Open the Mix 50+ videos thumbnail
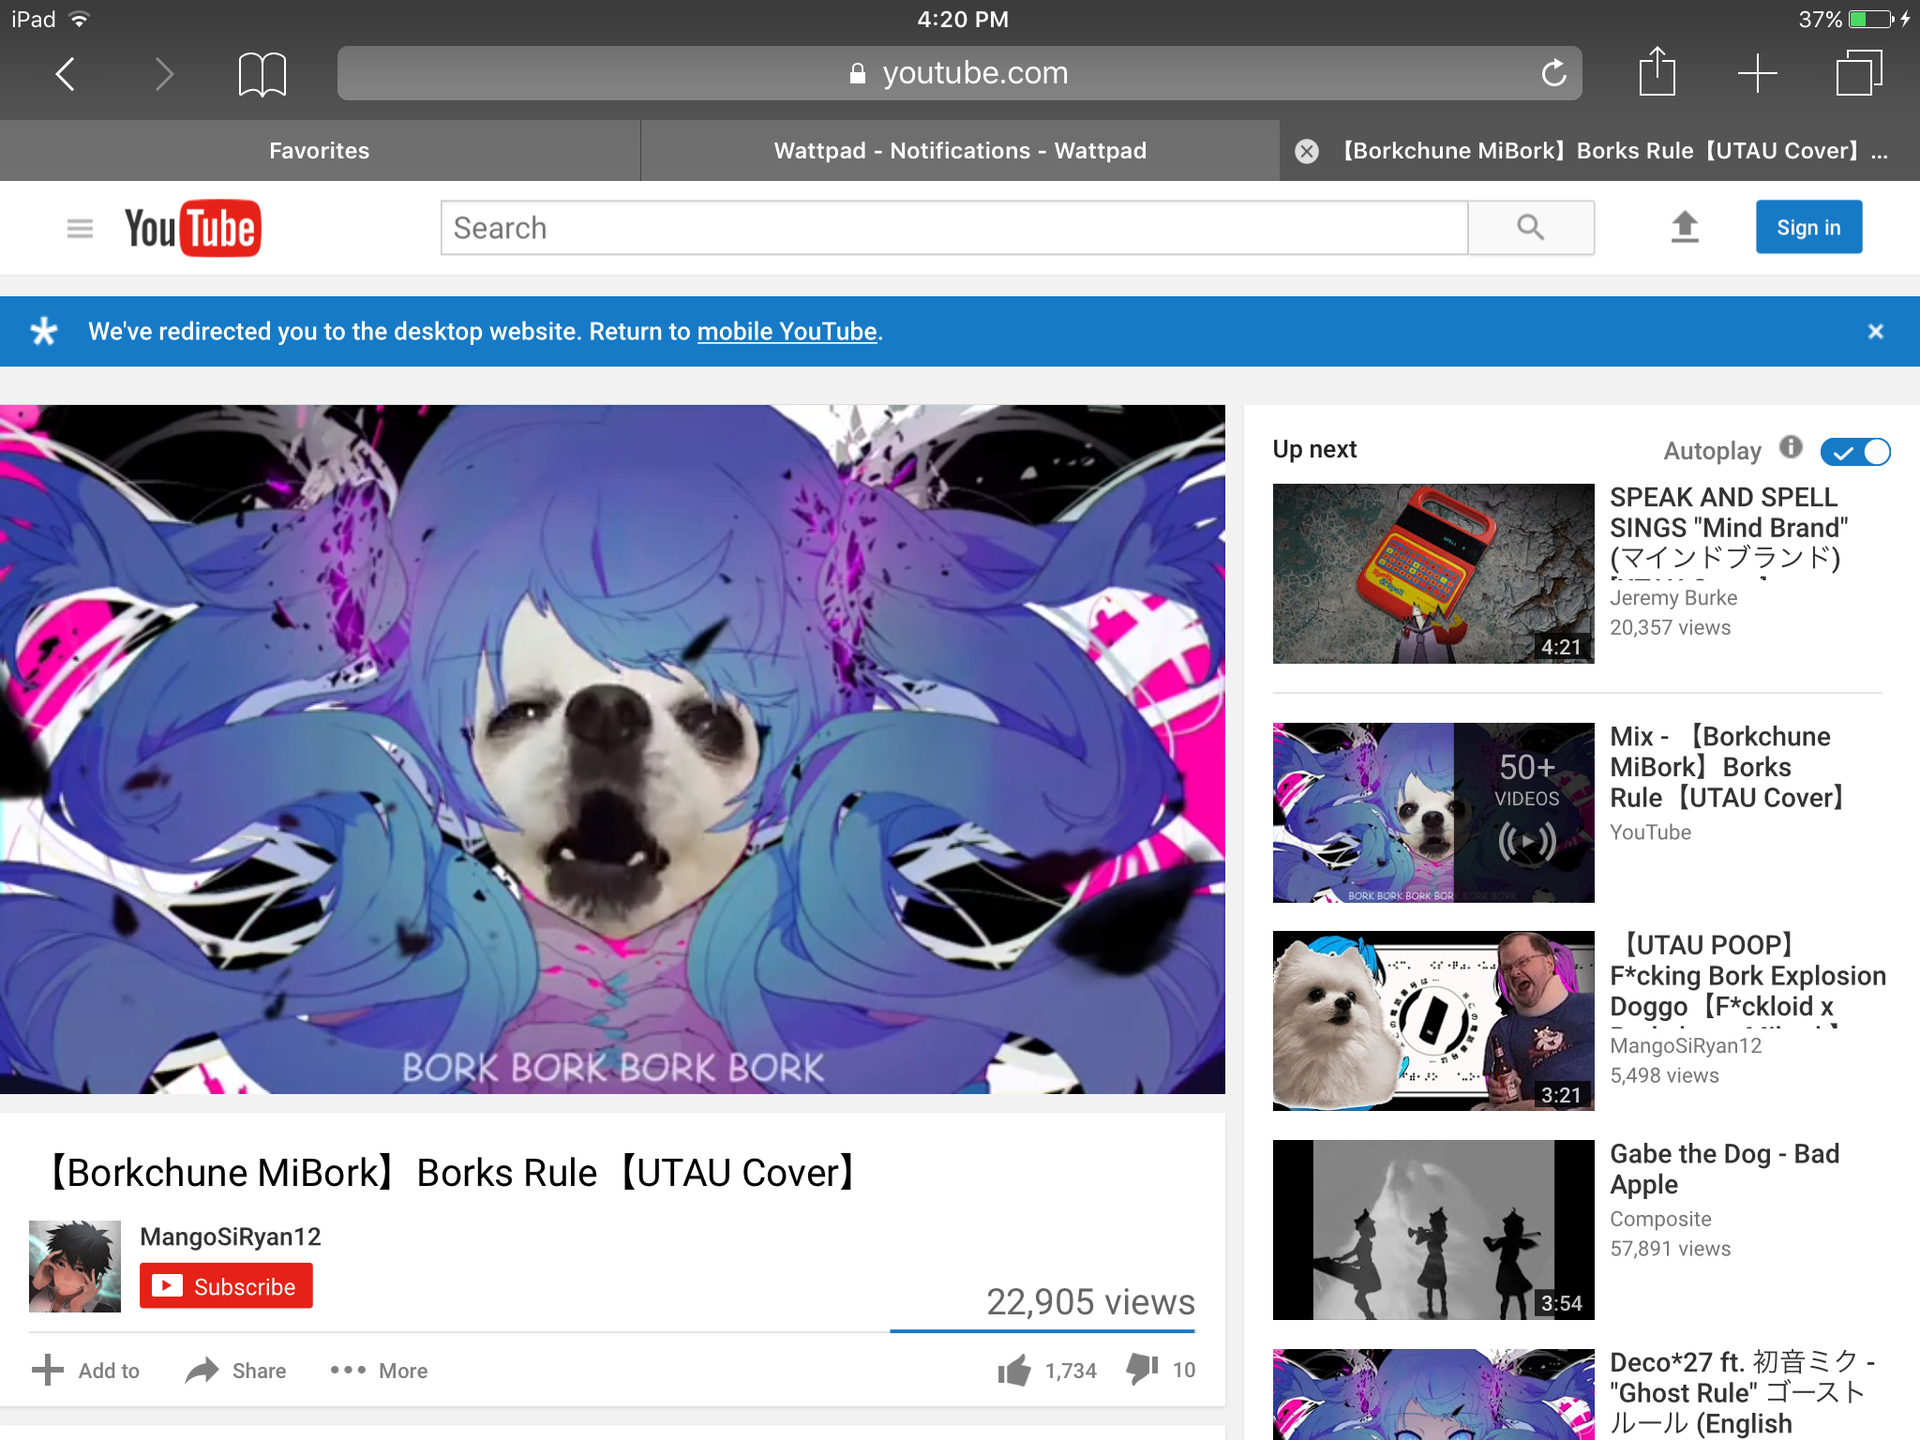The image size is (1920, 1440). (1433, 813)
